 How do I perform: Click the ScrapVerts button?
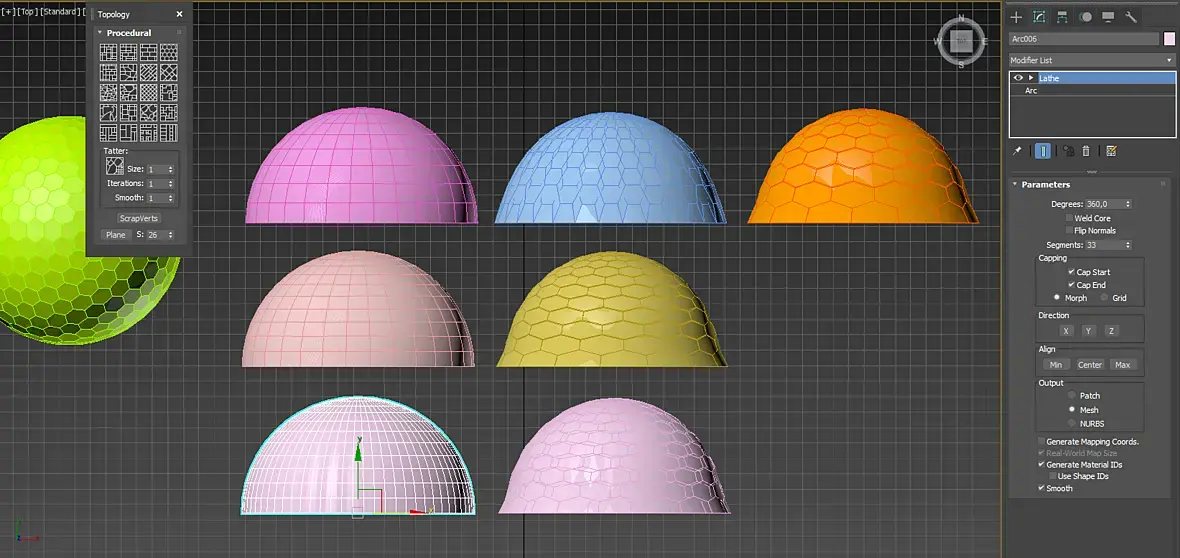[139, 218]
